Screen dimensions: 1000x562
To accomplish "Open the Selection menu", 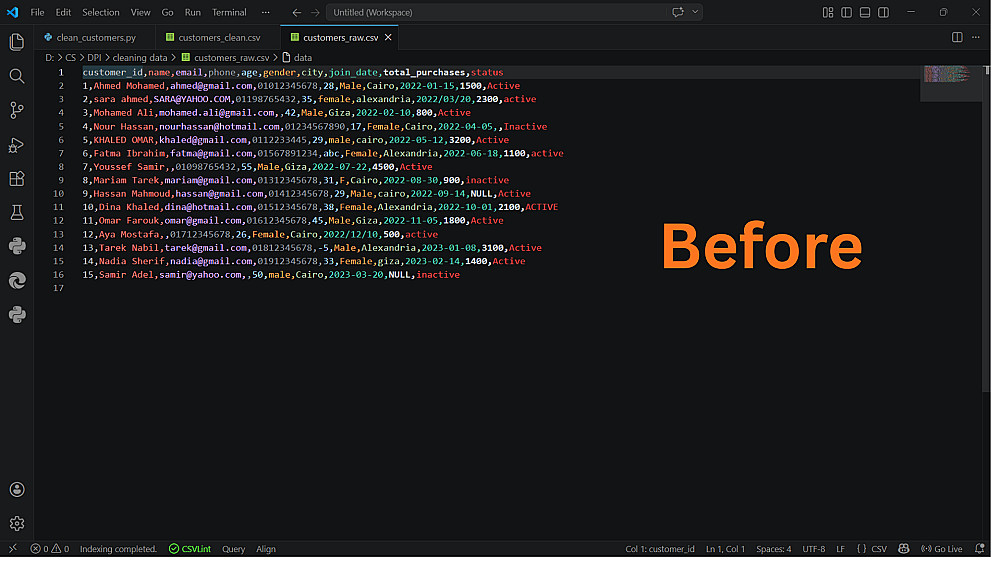I will pyautogui.click(x=101, y=12).
